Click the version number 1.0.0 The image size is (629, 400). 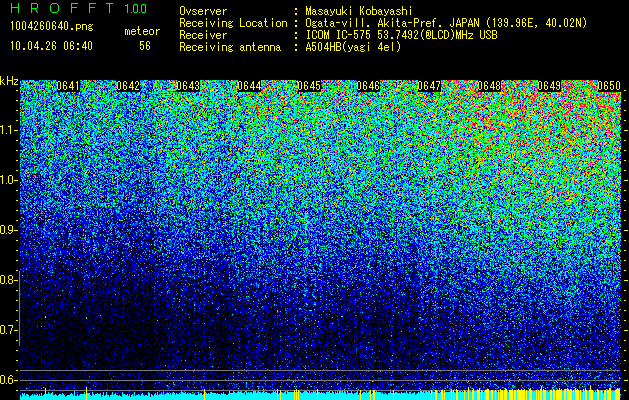point(136,8)
